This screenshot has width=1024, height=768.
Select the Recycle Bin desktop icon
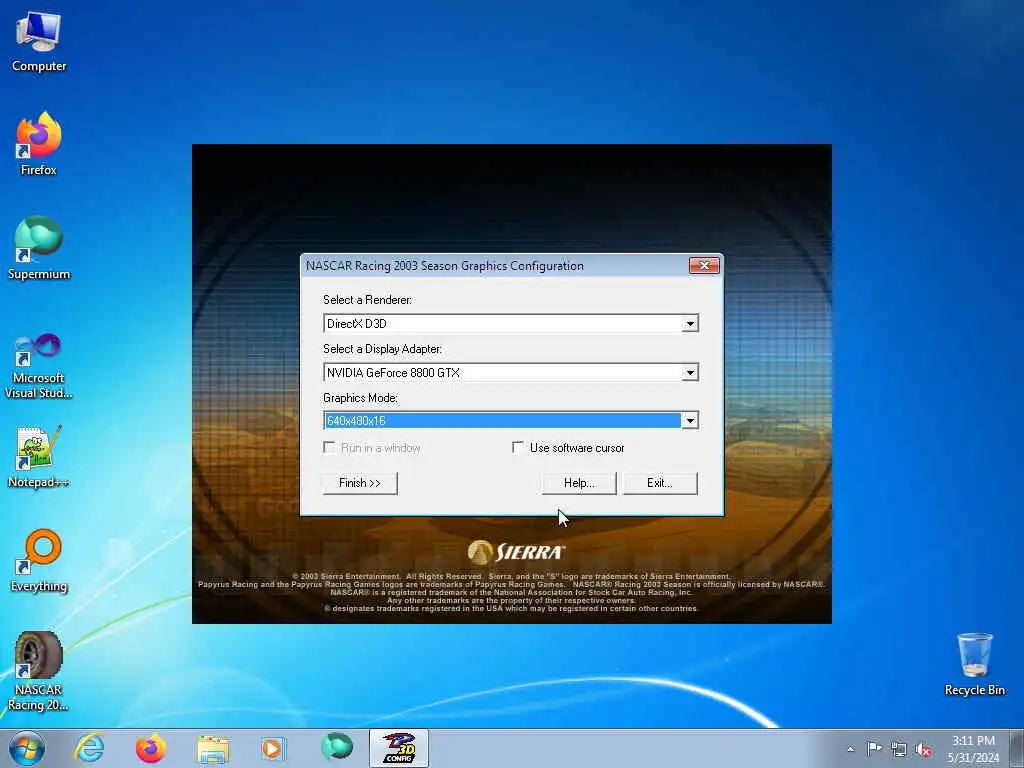coord(974,664)
